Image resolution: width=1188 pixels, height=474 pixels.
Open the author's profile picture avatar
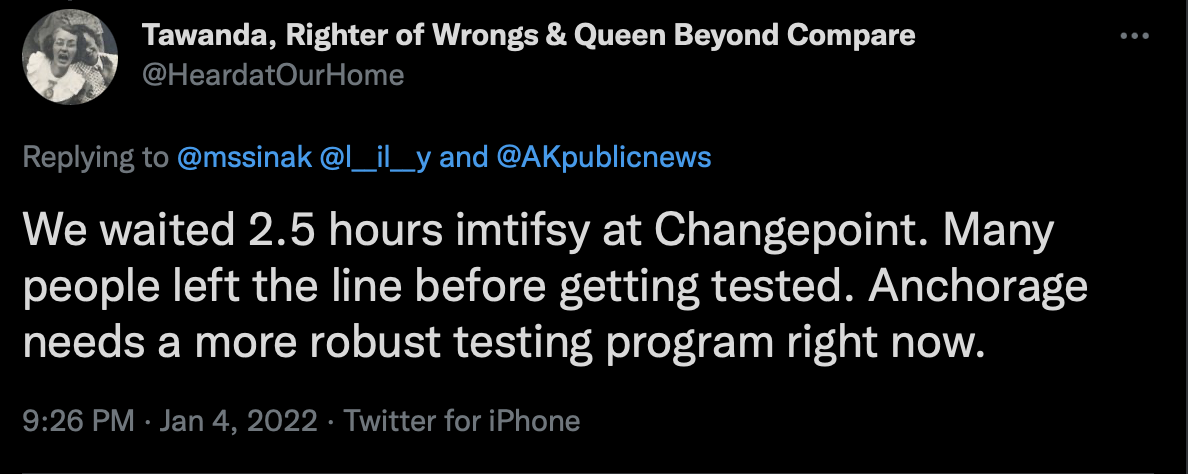click(70, 57)
